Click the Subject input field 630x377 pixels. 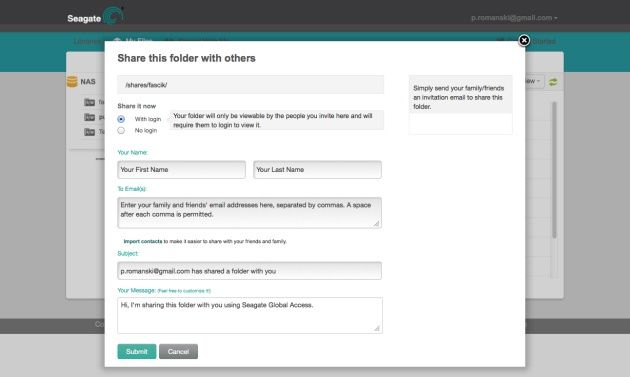pyautogui.click(x=250, y=271)
